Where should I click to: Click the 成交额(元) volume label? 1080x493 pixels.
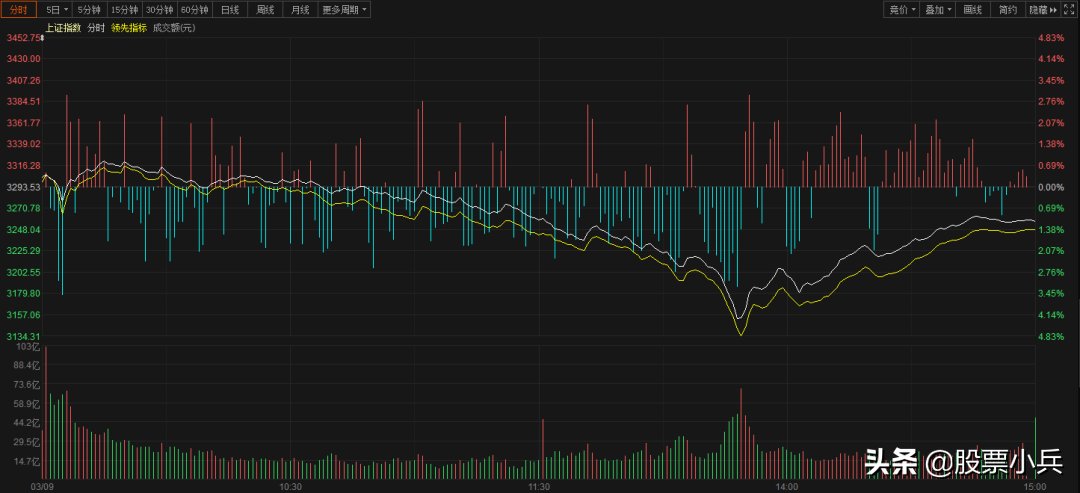tap(174, 28)
